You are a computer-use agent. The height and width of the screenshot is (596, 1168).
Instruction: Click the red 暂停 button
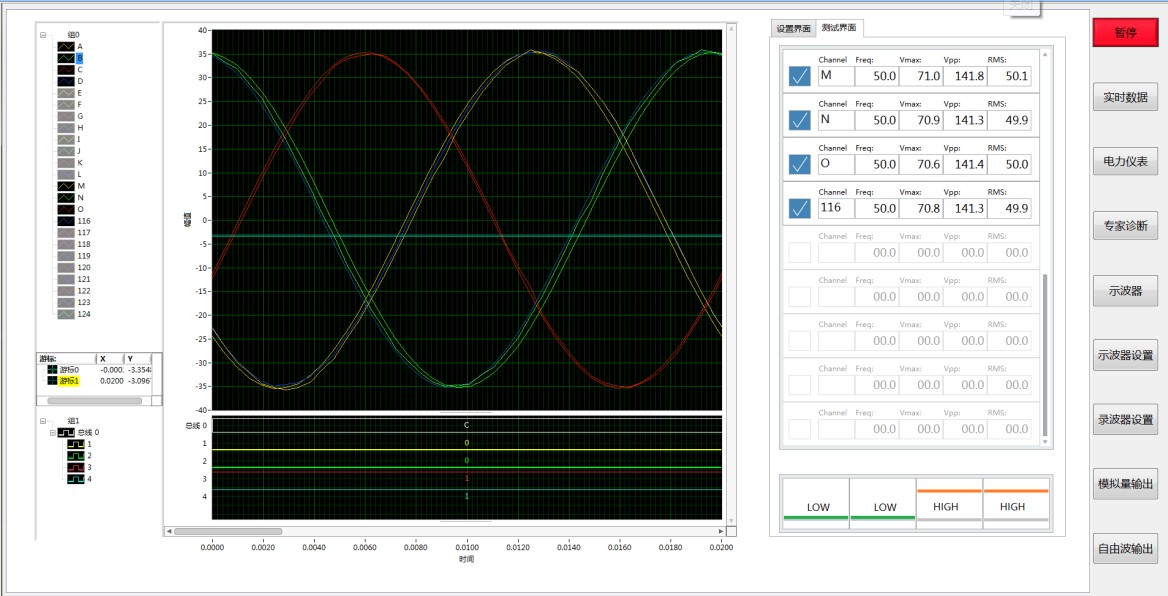click(x=1125, y=33)
